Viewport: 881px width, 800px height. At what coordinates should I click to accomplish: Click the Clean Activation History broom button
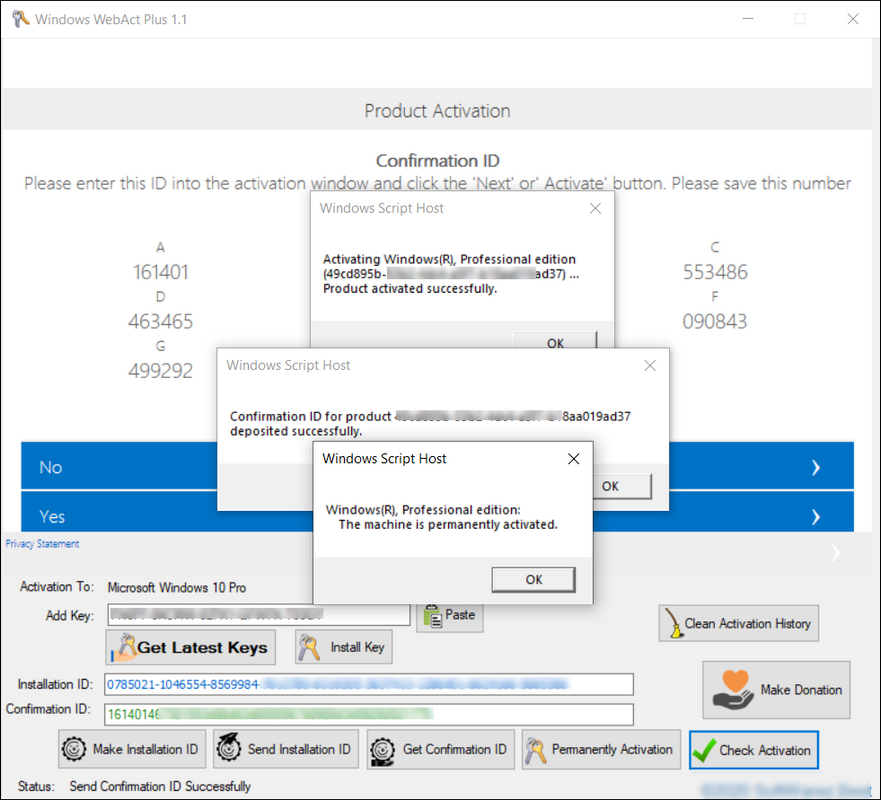738,623
